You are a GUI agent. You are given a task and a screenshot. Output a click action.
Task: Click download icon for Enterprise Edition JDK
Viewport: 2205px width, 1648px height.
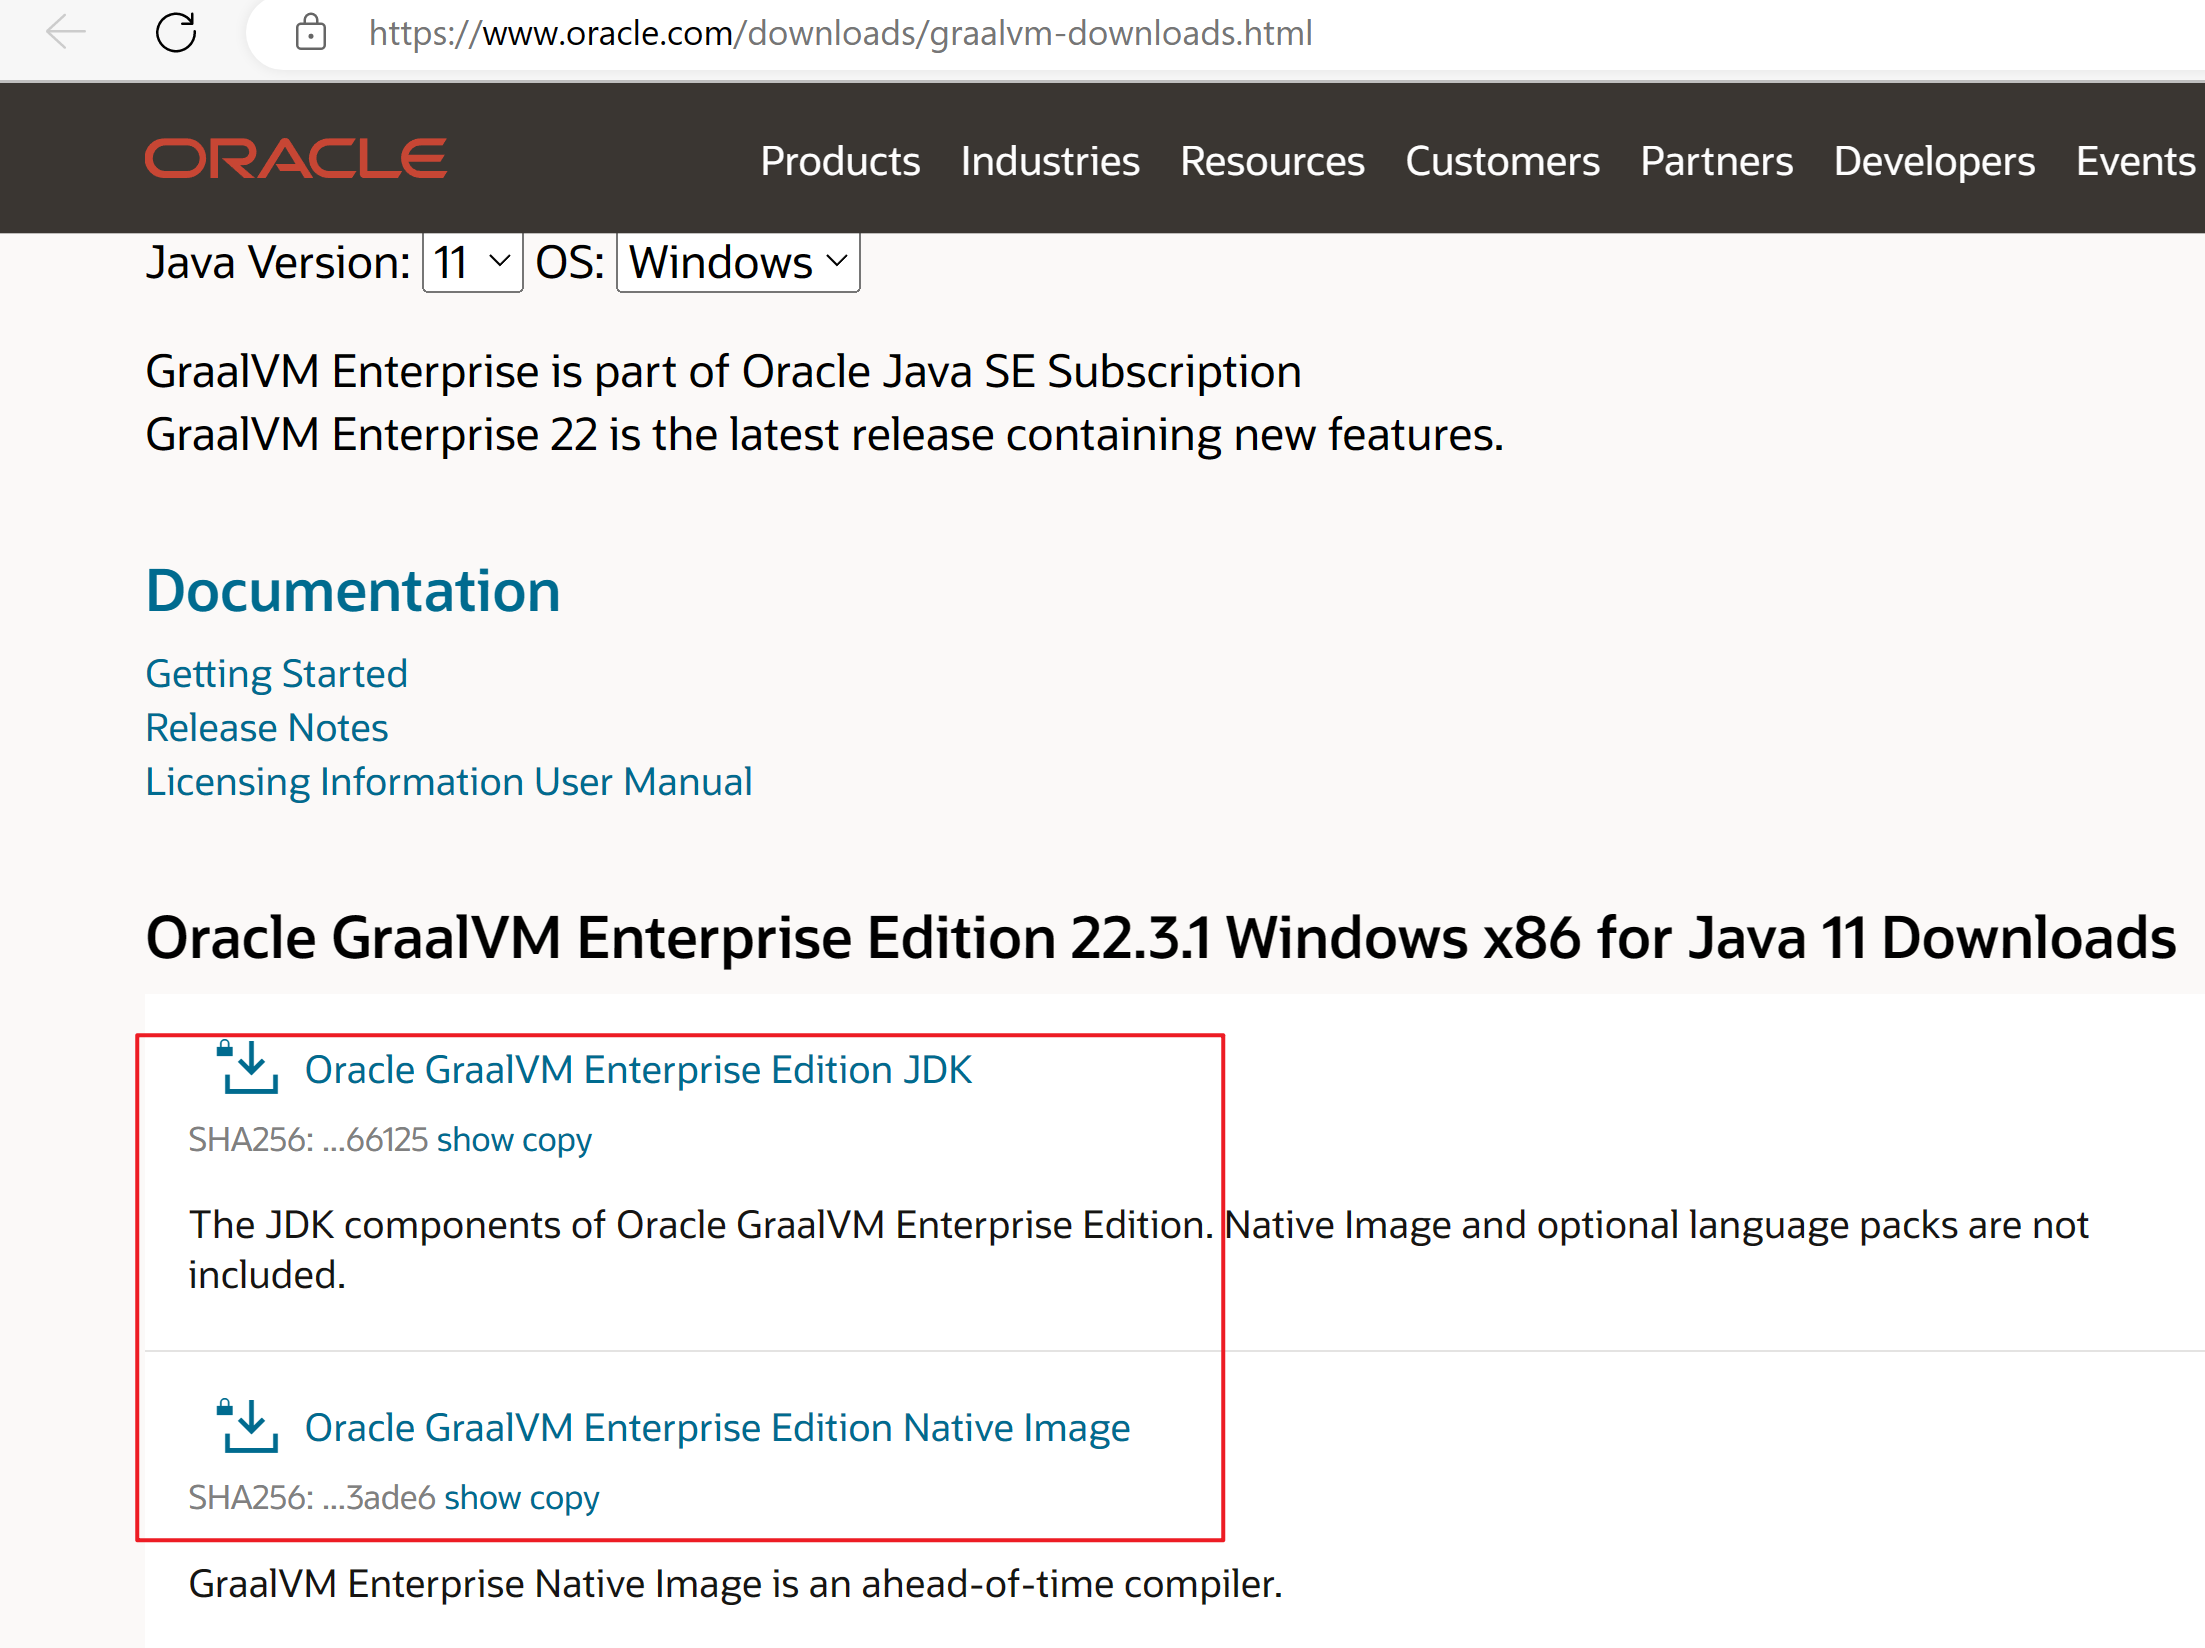tap(247, 1068)
